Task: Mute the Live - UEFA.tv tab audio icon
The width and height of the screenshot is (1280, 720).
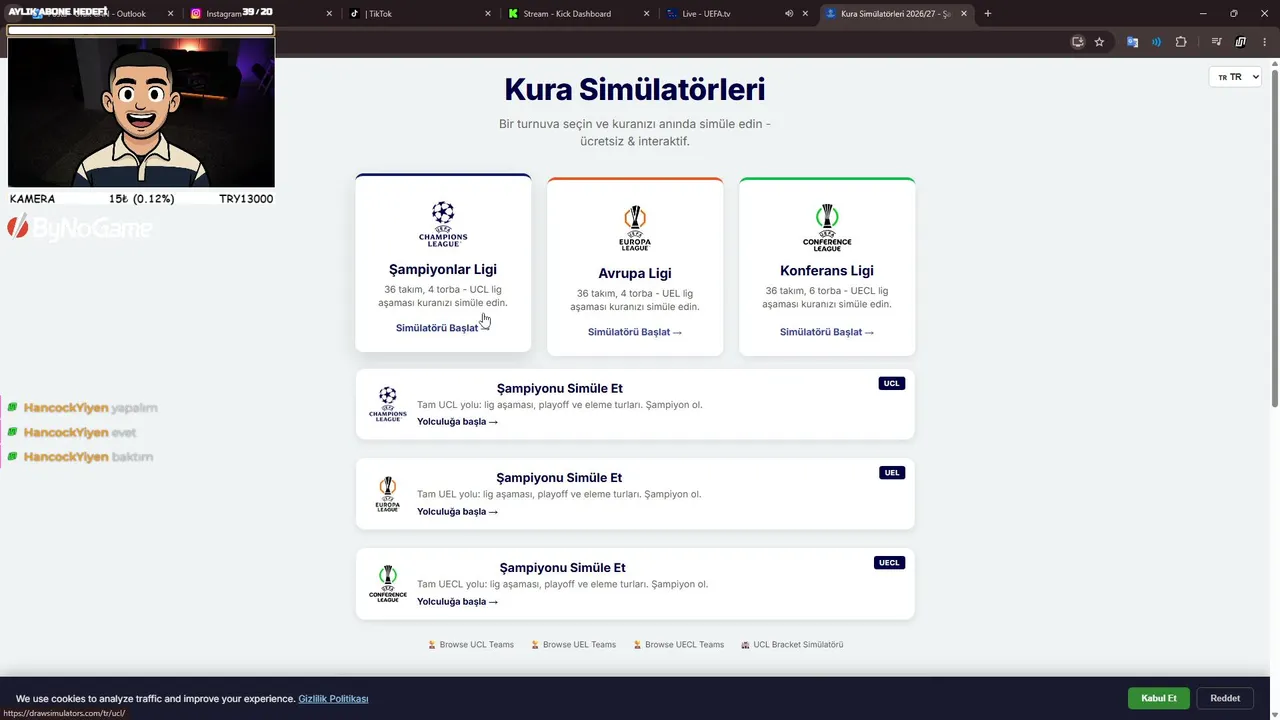Action: (789, 14)
